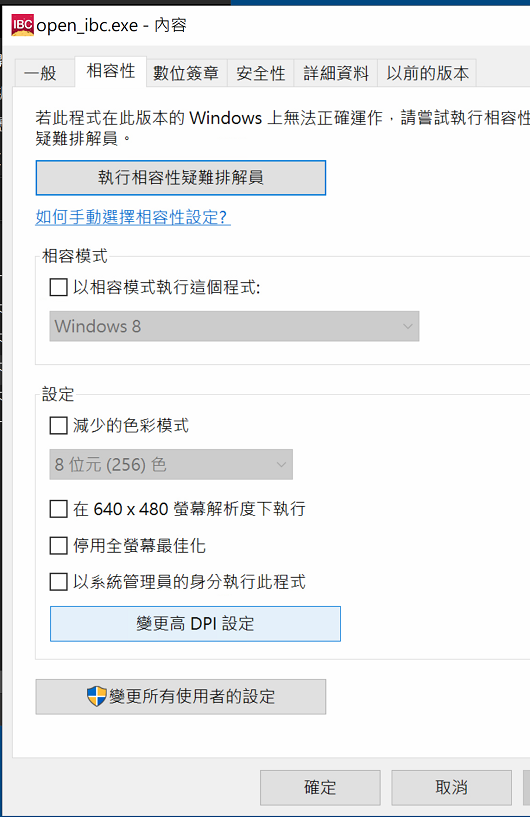The width and height of the screenshot is (530, 817).
Task: Check 以系統管理員的身分執行此程式
Action: (x=58, y=581)
